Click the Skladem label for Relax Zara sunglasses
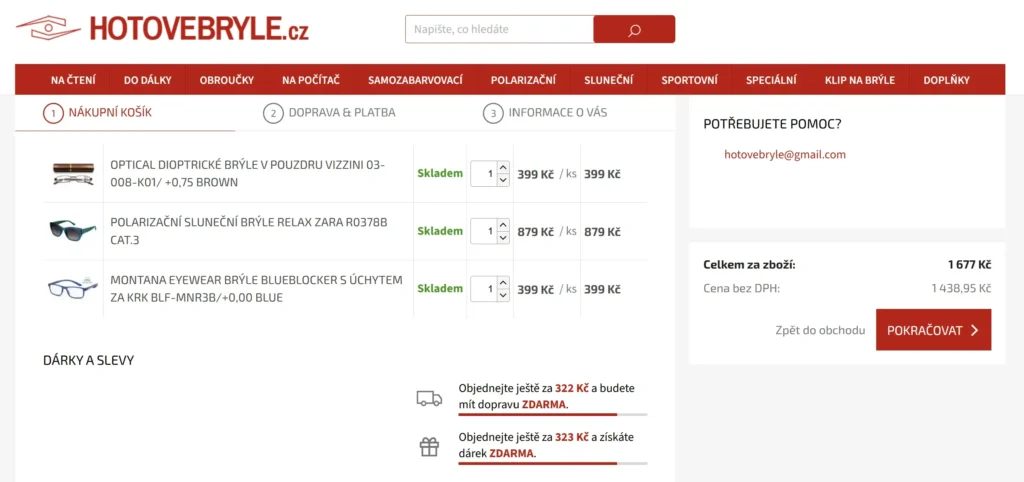This screenshot has width=1024, height=482. (440, 231)
